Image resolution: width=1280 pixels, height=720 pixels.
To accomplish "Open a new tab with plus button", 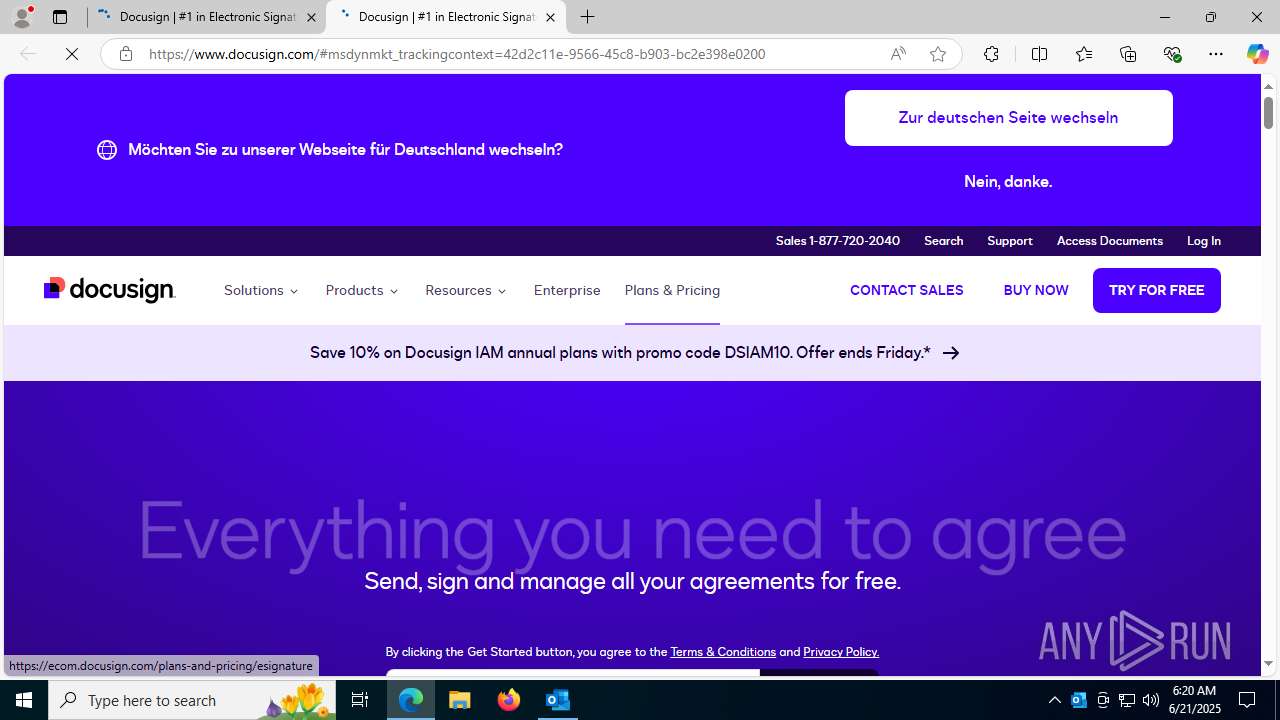I will pos(588,17).
